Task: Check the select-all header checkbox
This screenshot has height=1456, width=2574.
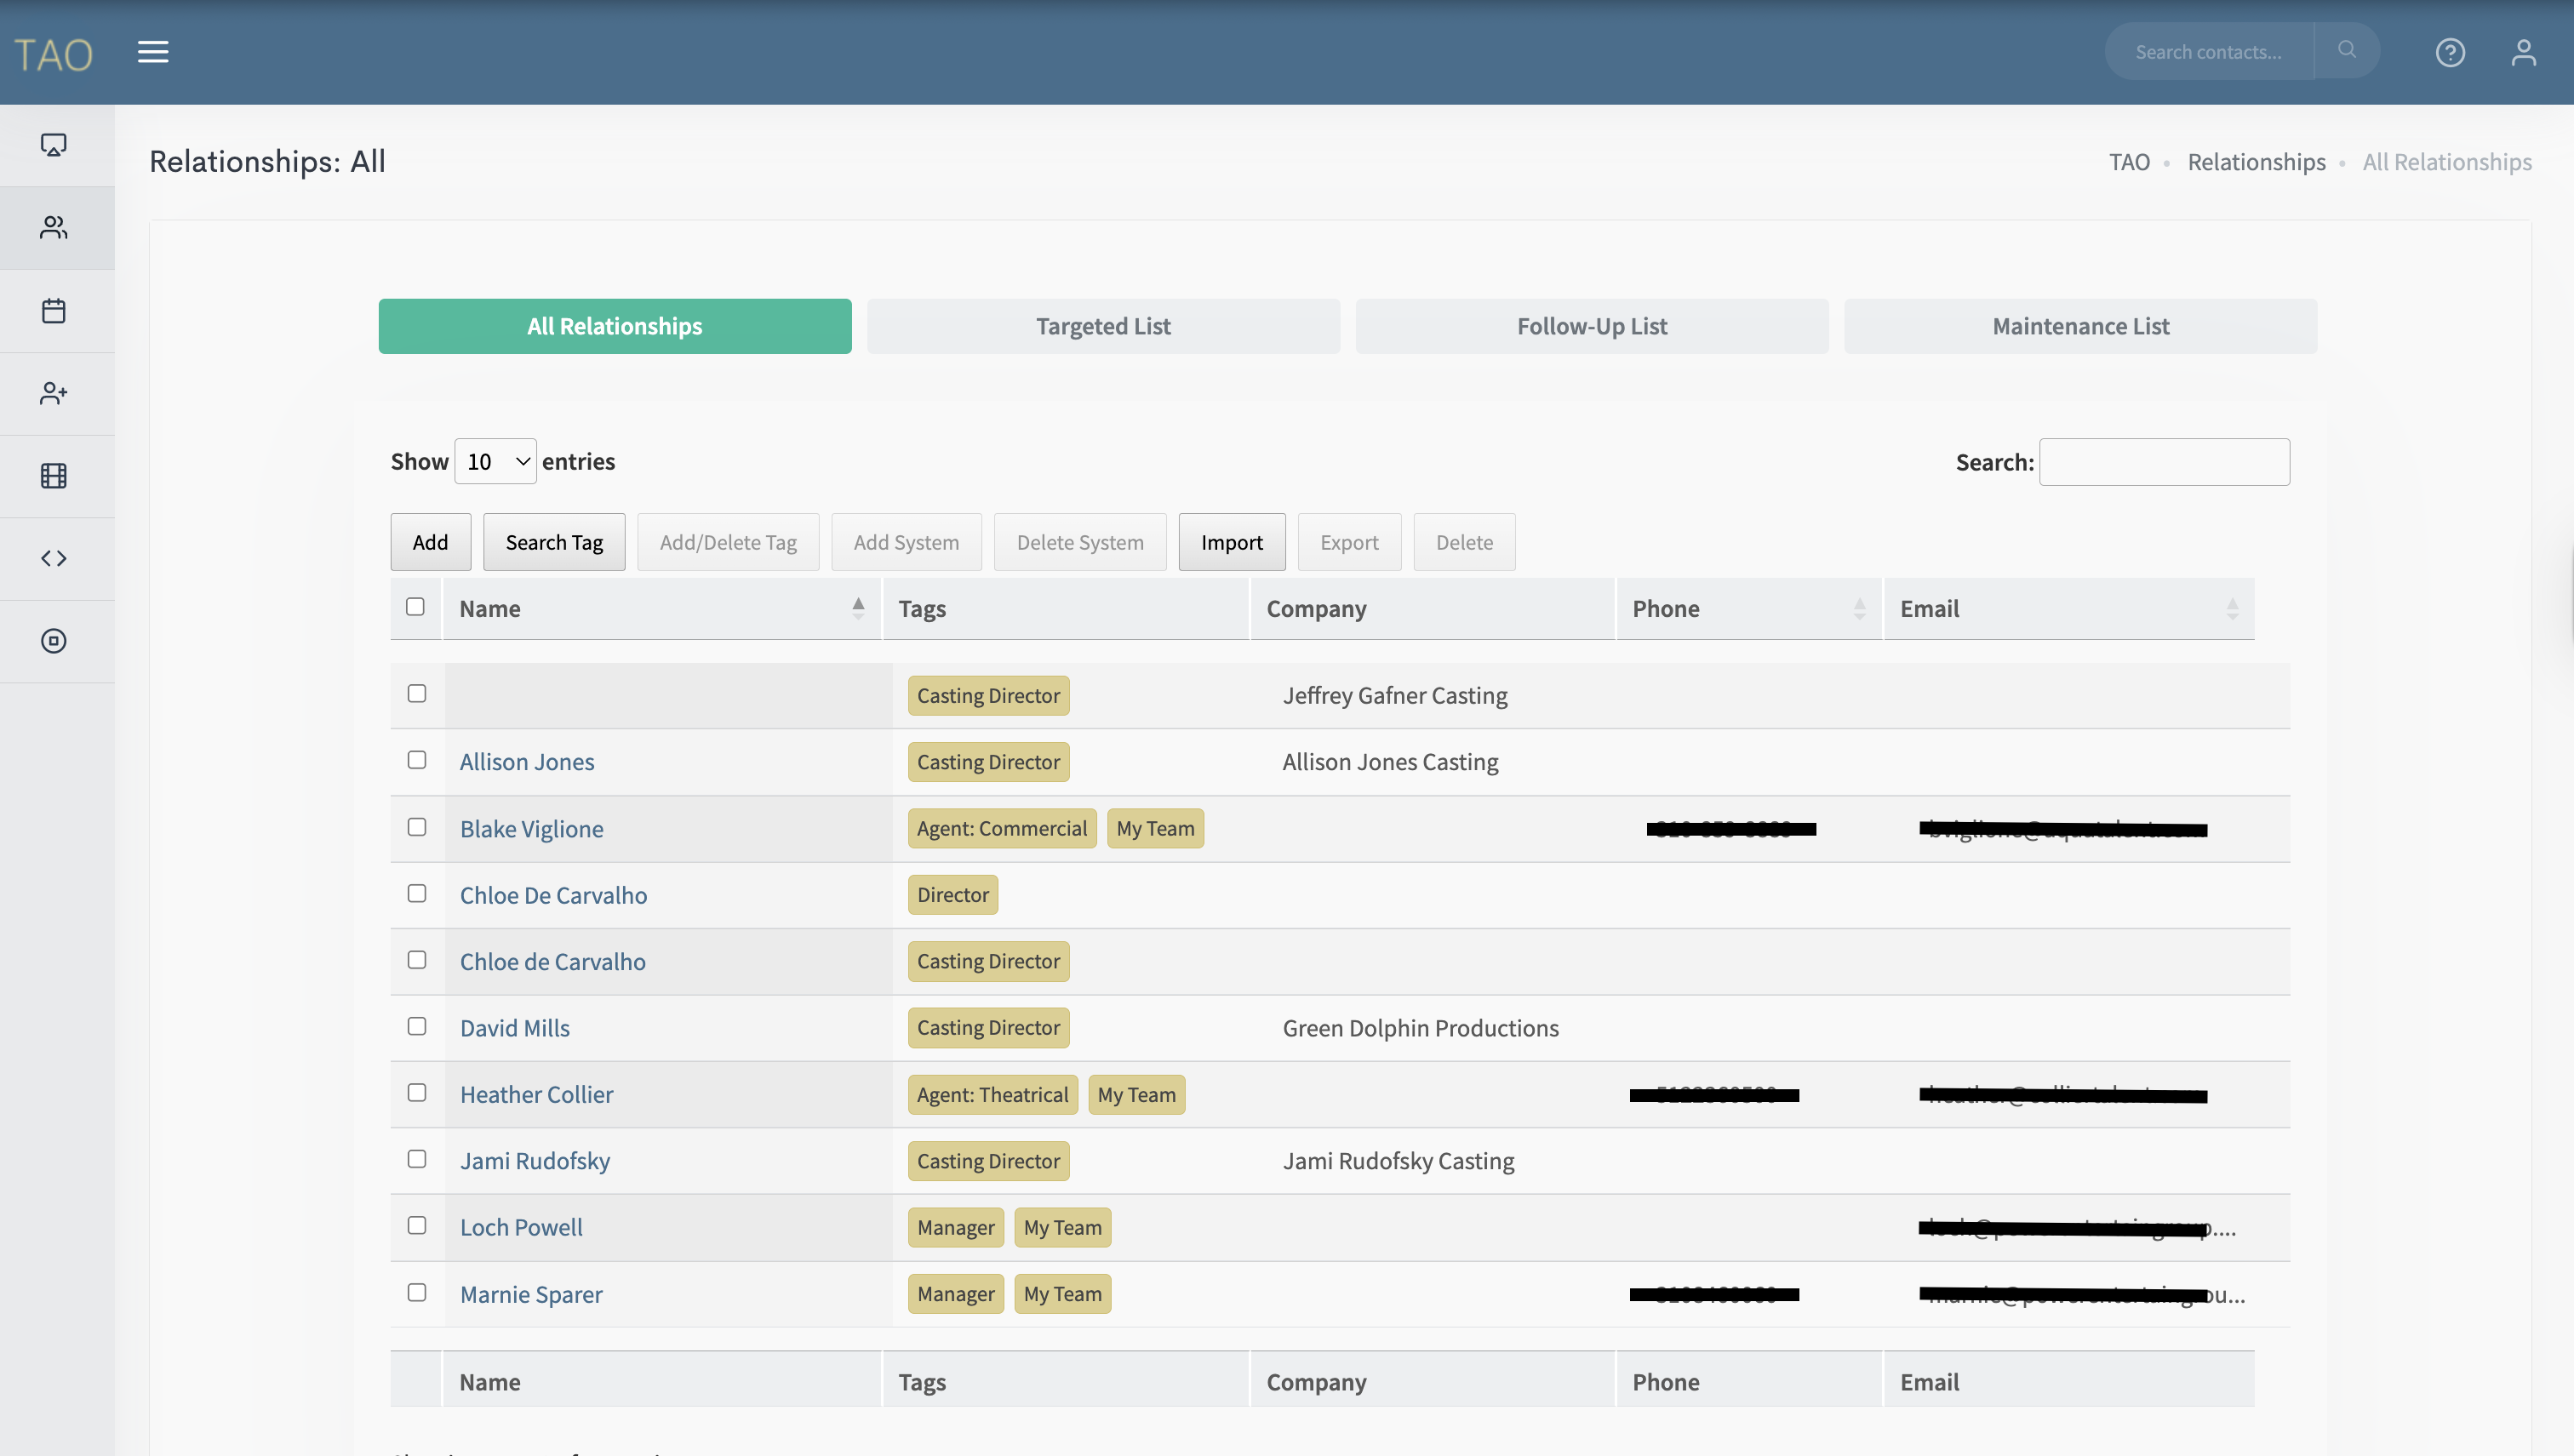Action: [x=415, y=607]
